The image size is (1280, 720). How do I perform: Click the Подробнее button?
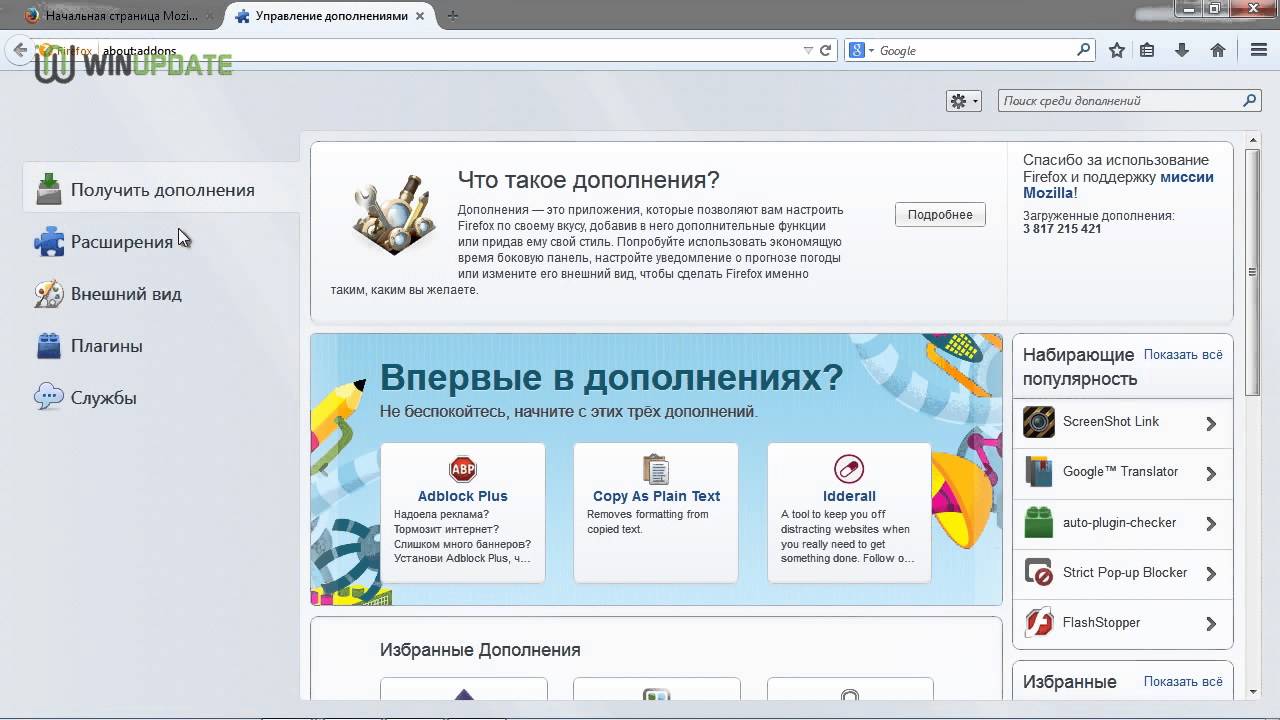[x=940, y=214]
